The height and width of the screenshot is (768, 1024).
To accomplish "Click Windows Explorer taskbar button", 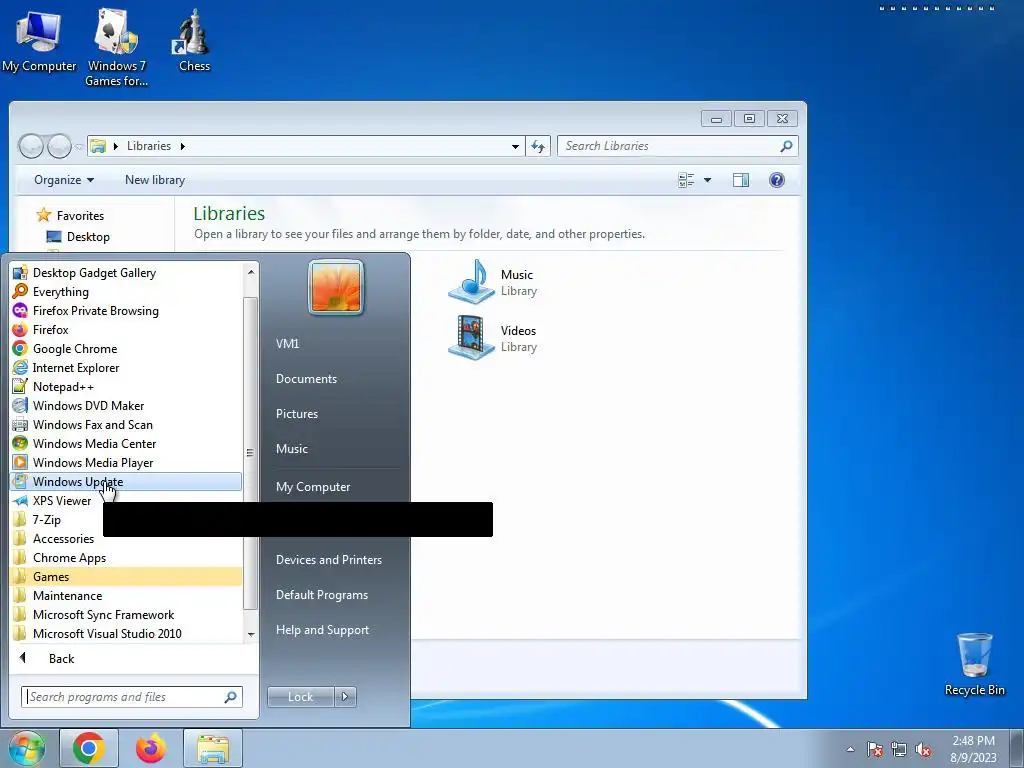I will coord(213,748).
